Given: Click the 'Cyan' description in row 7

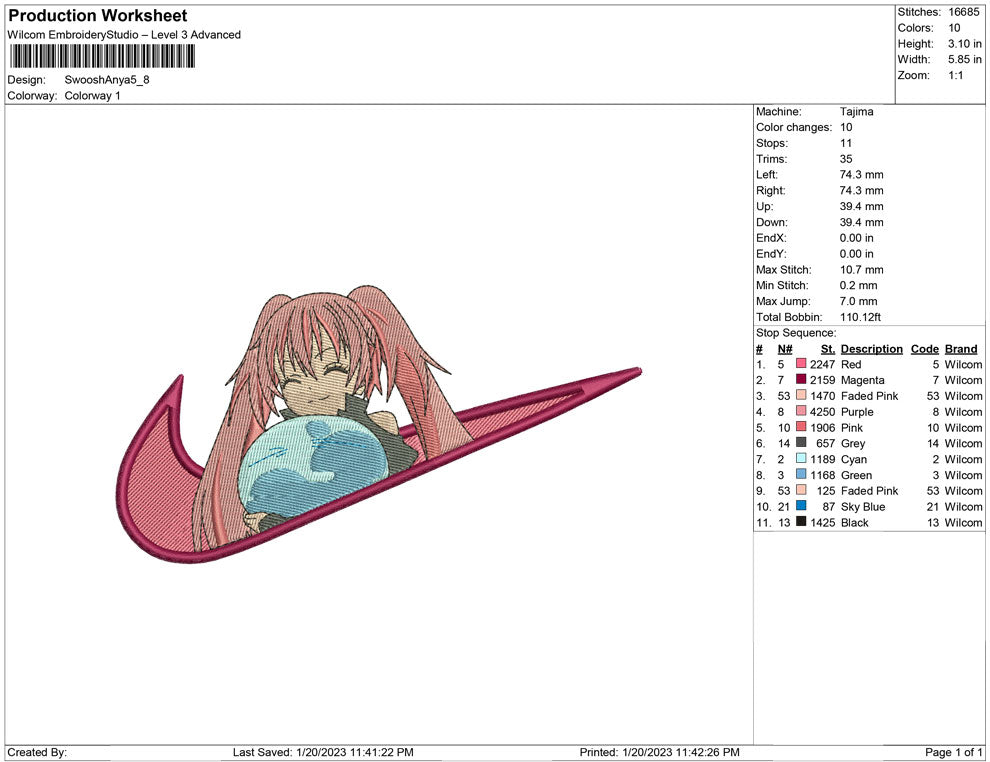Looking at the screenshot, I should [854, 459].
